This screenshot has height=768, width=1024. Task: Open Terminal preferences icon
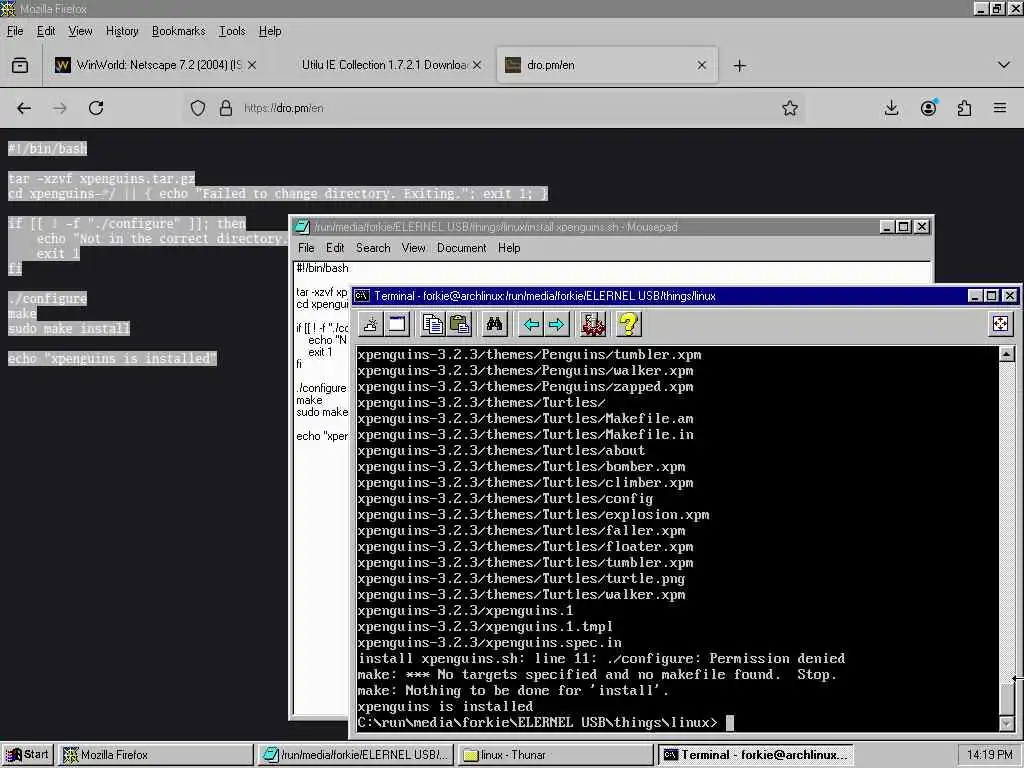point(593,324)
